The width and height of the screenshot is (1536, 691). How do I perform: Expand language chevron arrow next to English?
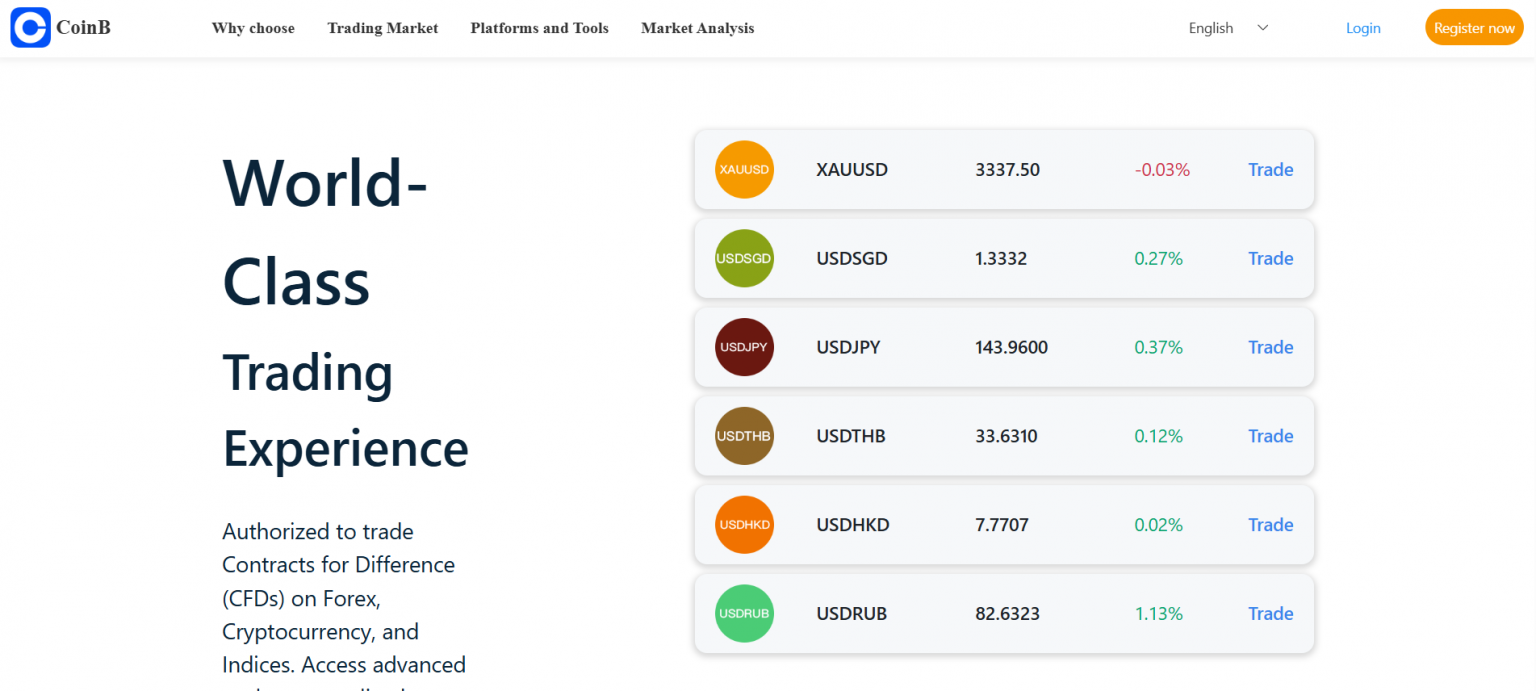(1263, 28)
